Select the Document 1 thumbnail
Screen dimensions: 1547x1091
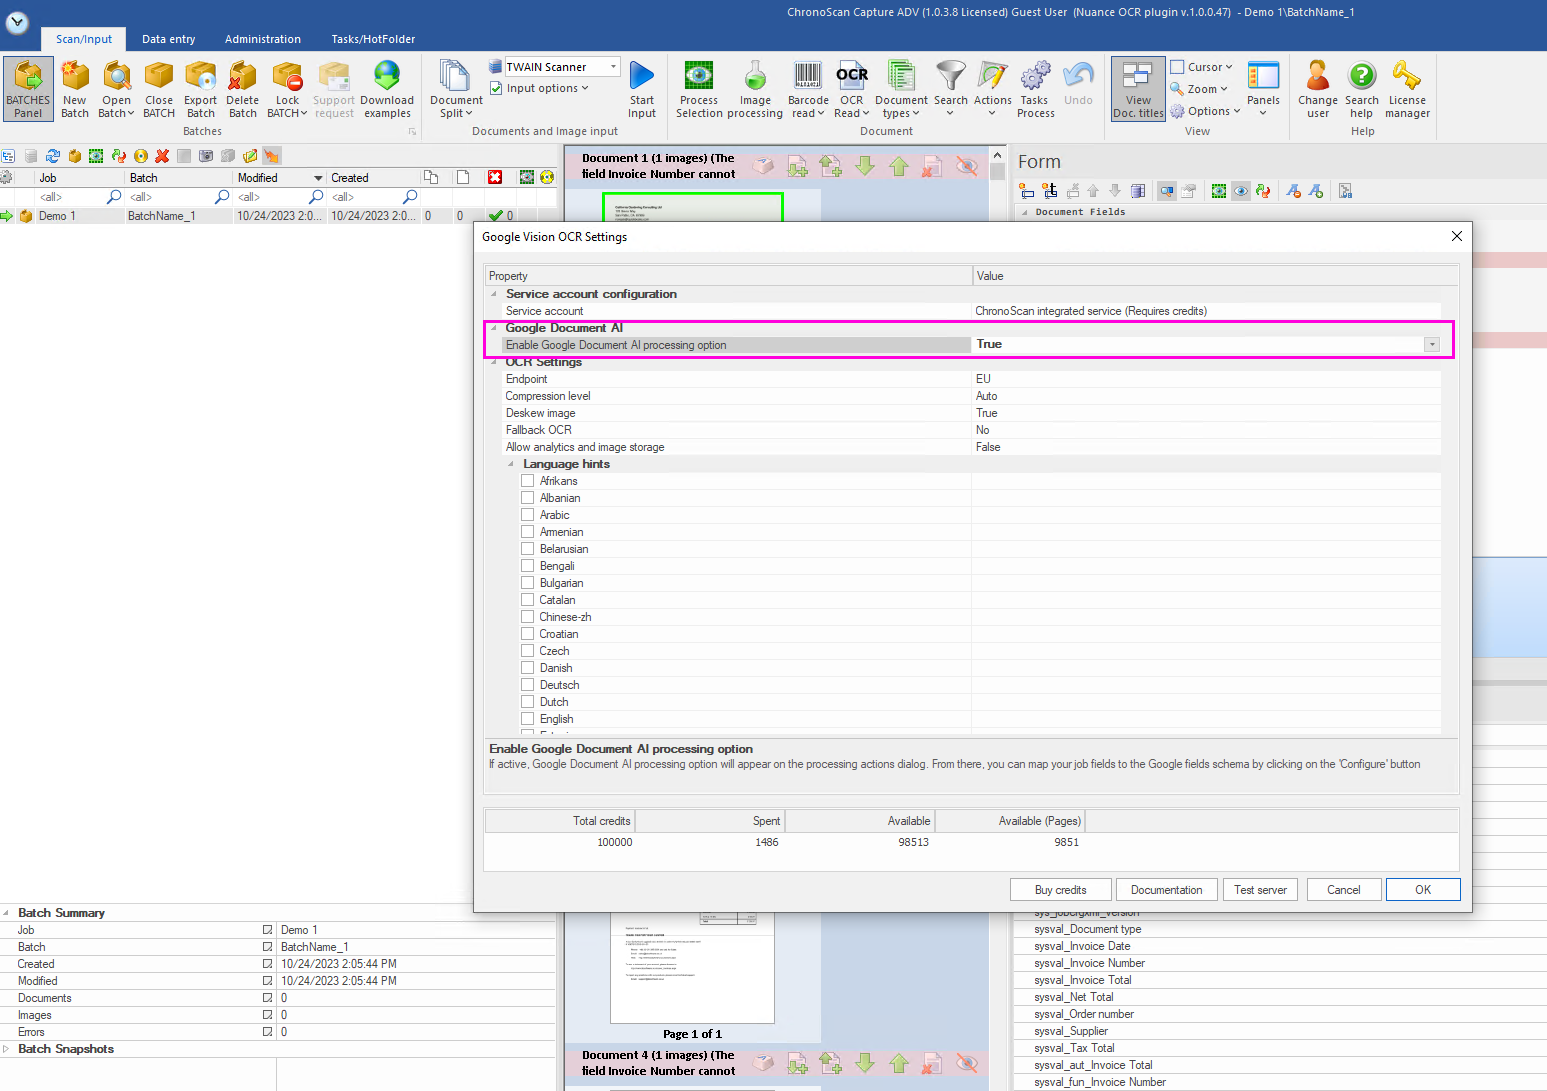click(x=692, y=207)
